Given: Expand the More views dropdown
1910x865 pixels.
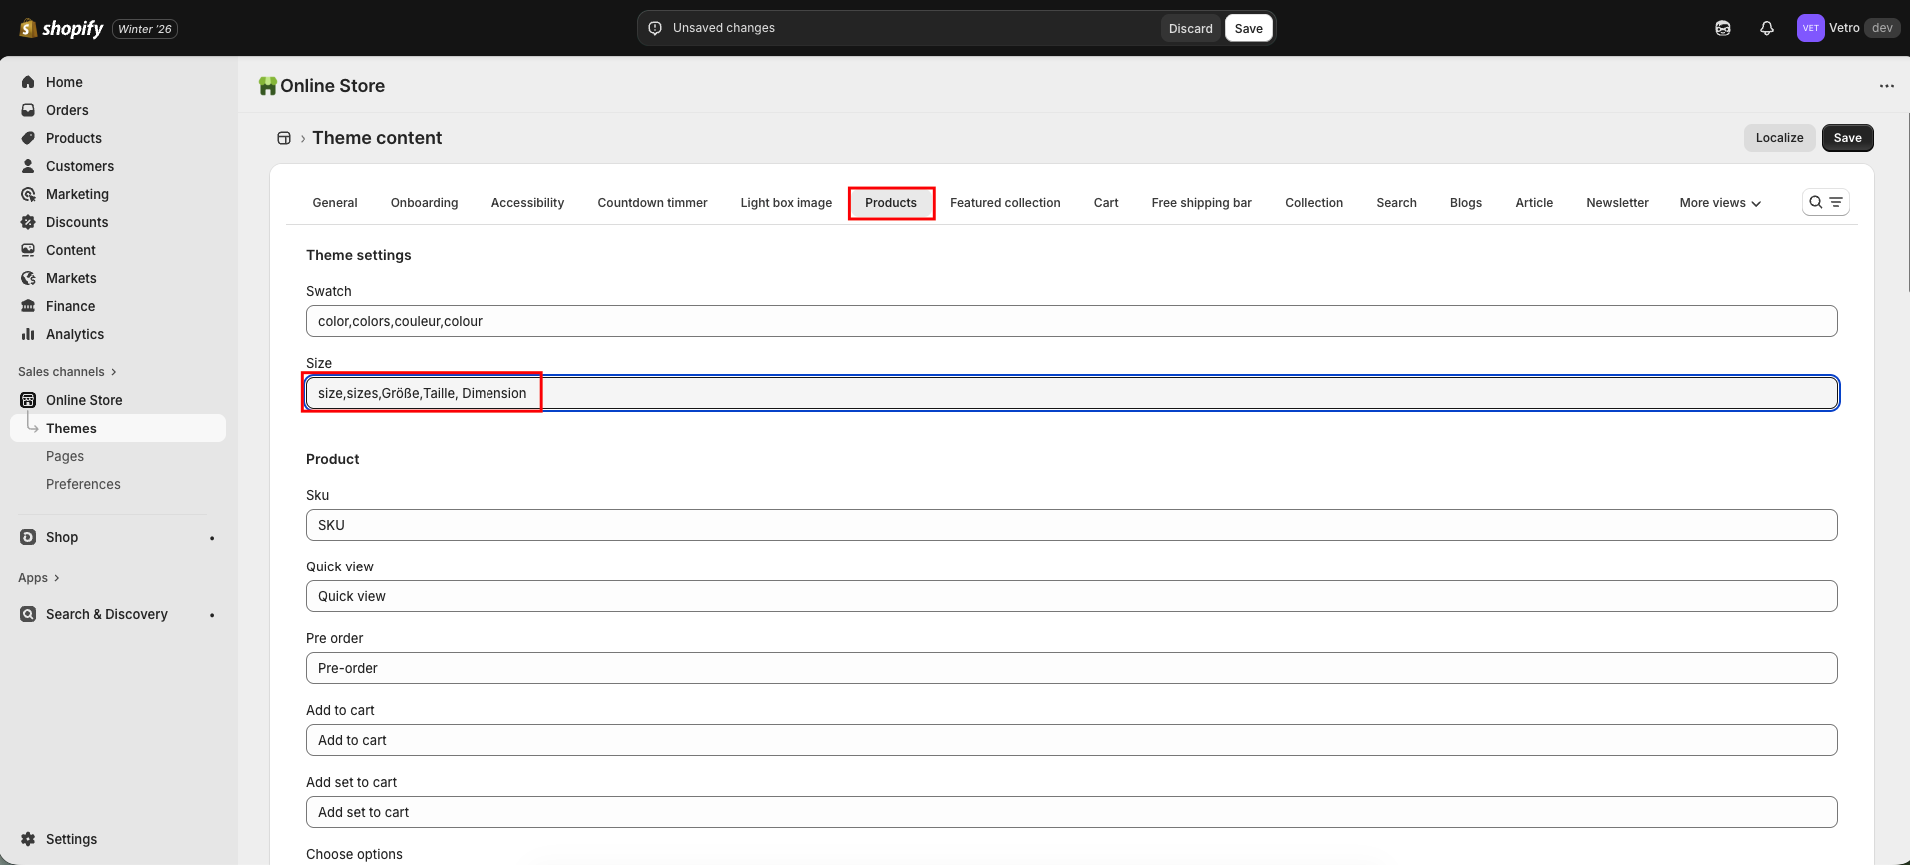Looking at the screenshot, I should 1719,203.
